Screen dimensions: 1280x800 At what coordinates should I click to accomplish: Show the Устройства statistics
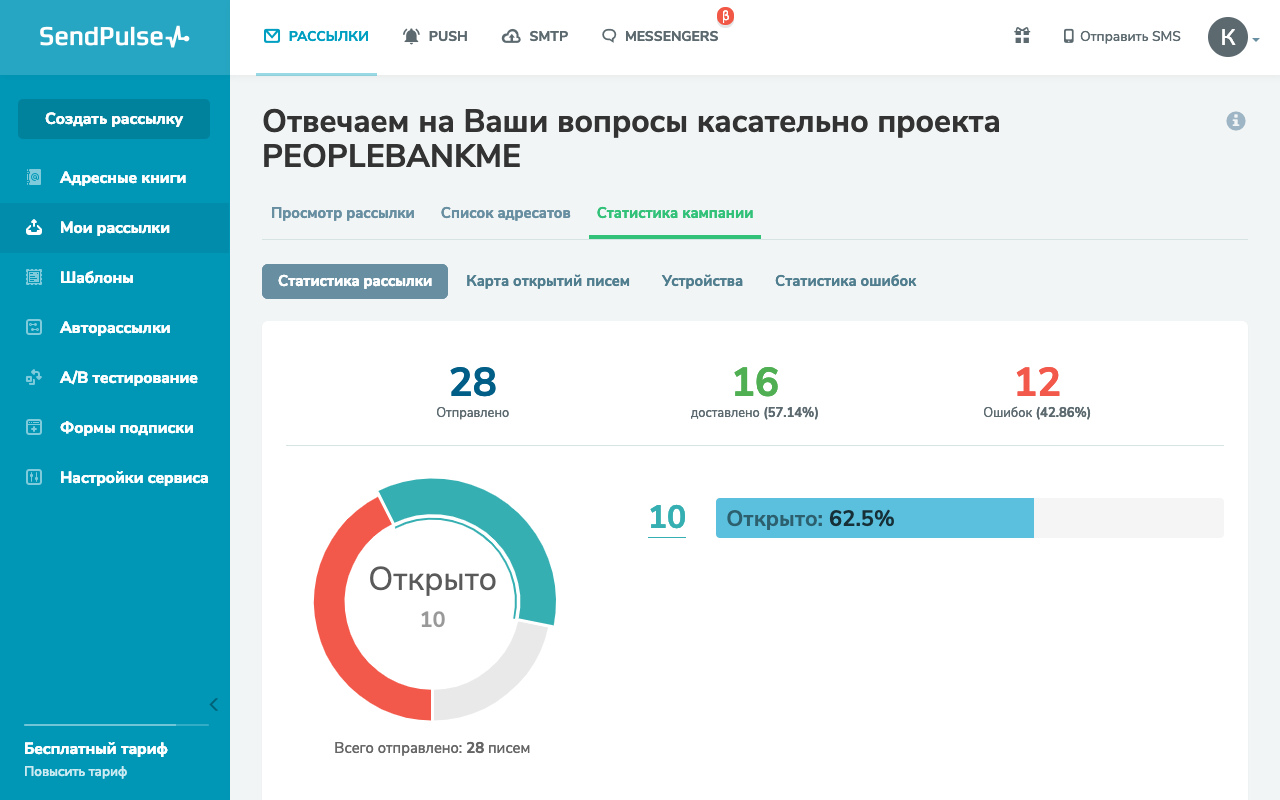(702, 281)
